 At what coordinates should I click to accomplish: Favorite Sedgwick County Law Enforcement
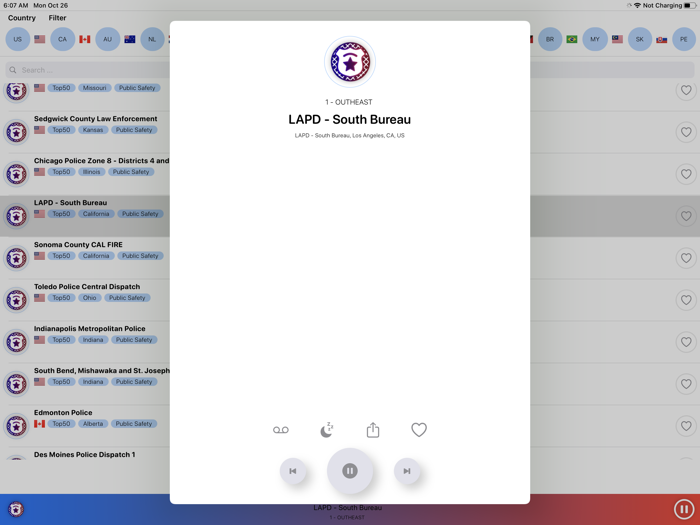tap(686, 132)
